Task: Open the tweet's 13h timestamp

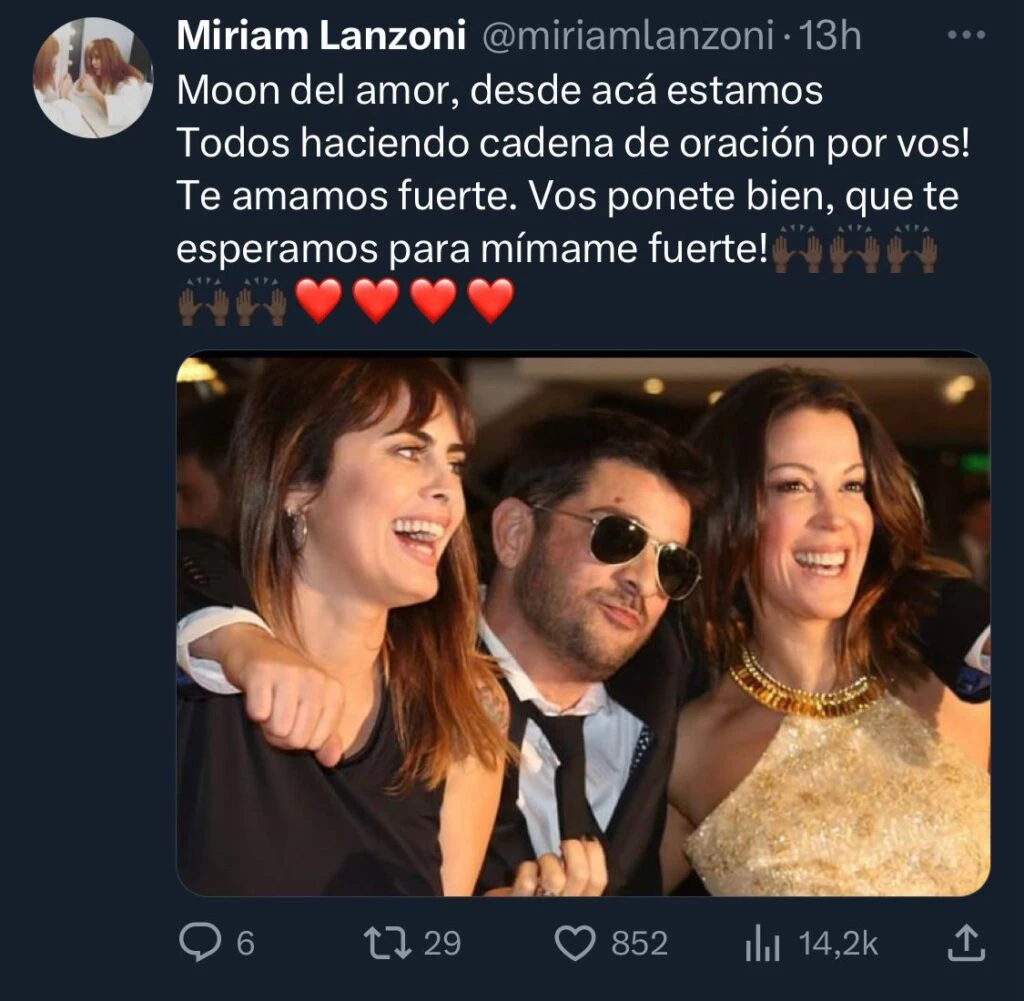Action: click(831, 38)
